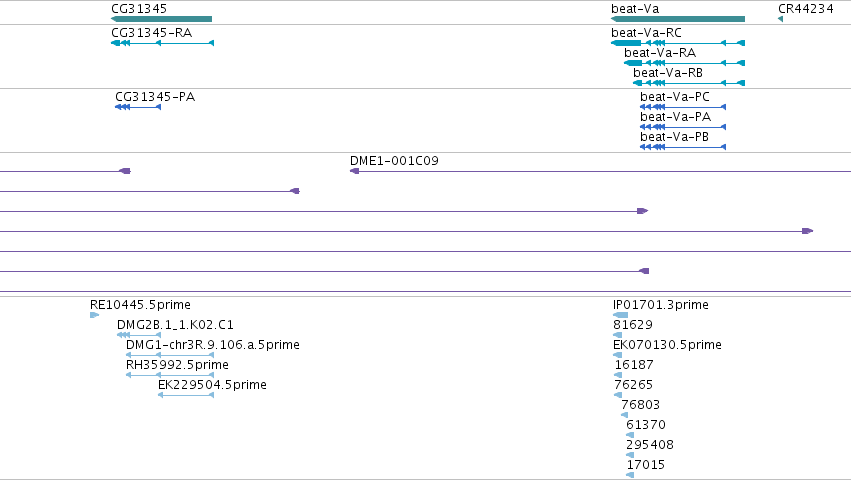Click the 76803 EST marker
This screenshot has width=851, height=480.
tap(624, 415)
